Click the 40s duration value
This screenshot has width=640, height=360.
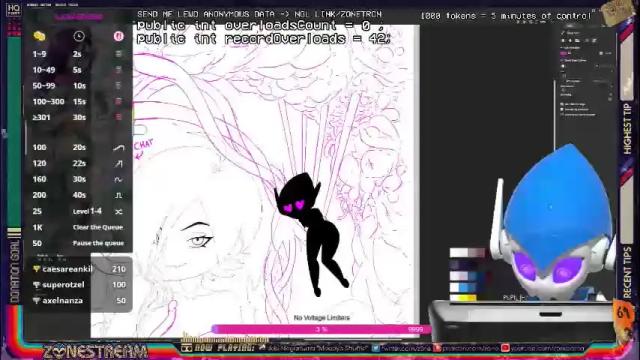click(x=79, y=195)
